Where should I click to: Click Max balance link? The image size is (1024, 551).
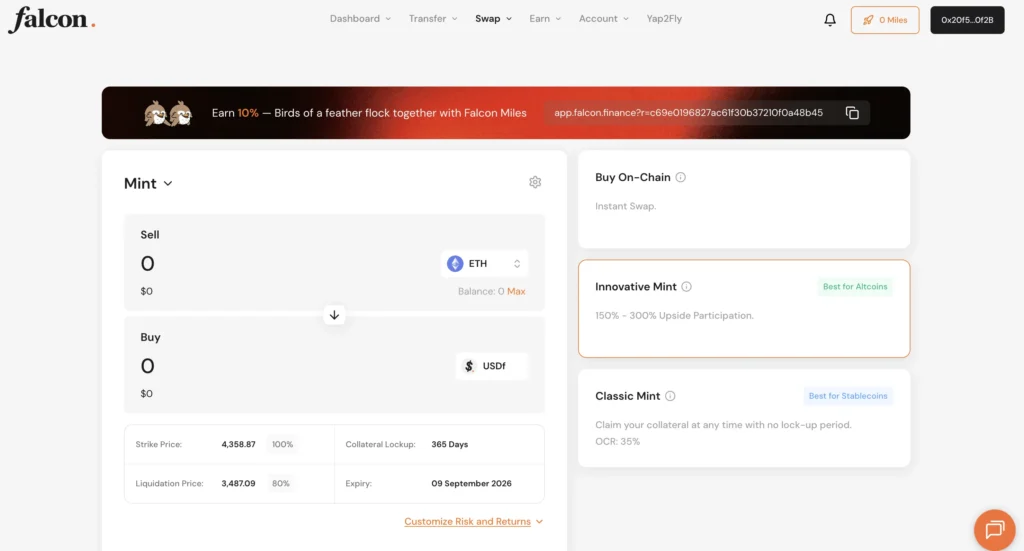pos(516,291)
